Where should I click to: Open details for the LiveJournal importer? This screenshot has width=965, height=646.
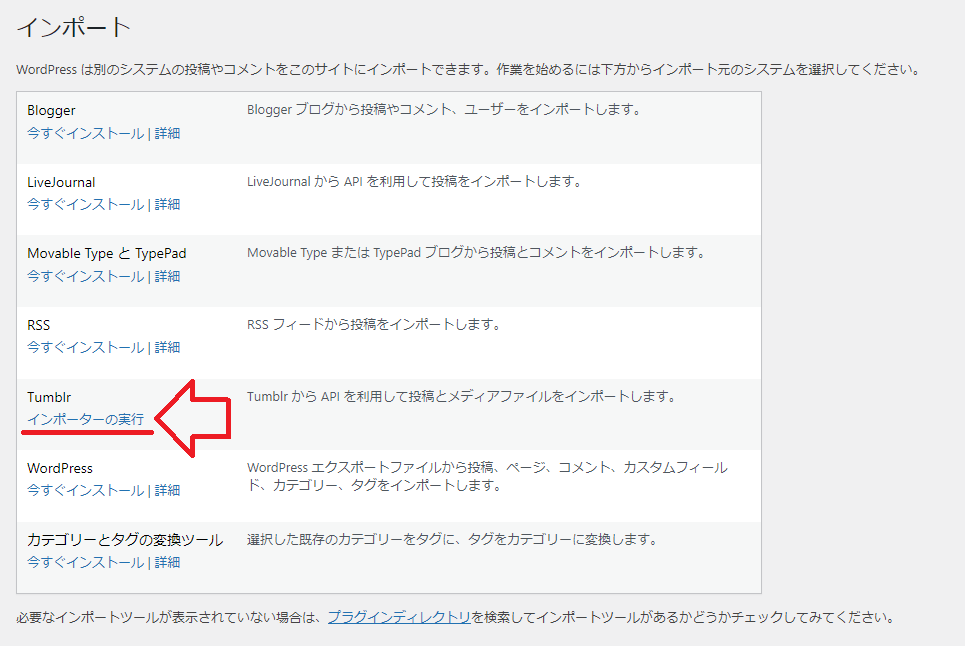167,204
